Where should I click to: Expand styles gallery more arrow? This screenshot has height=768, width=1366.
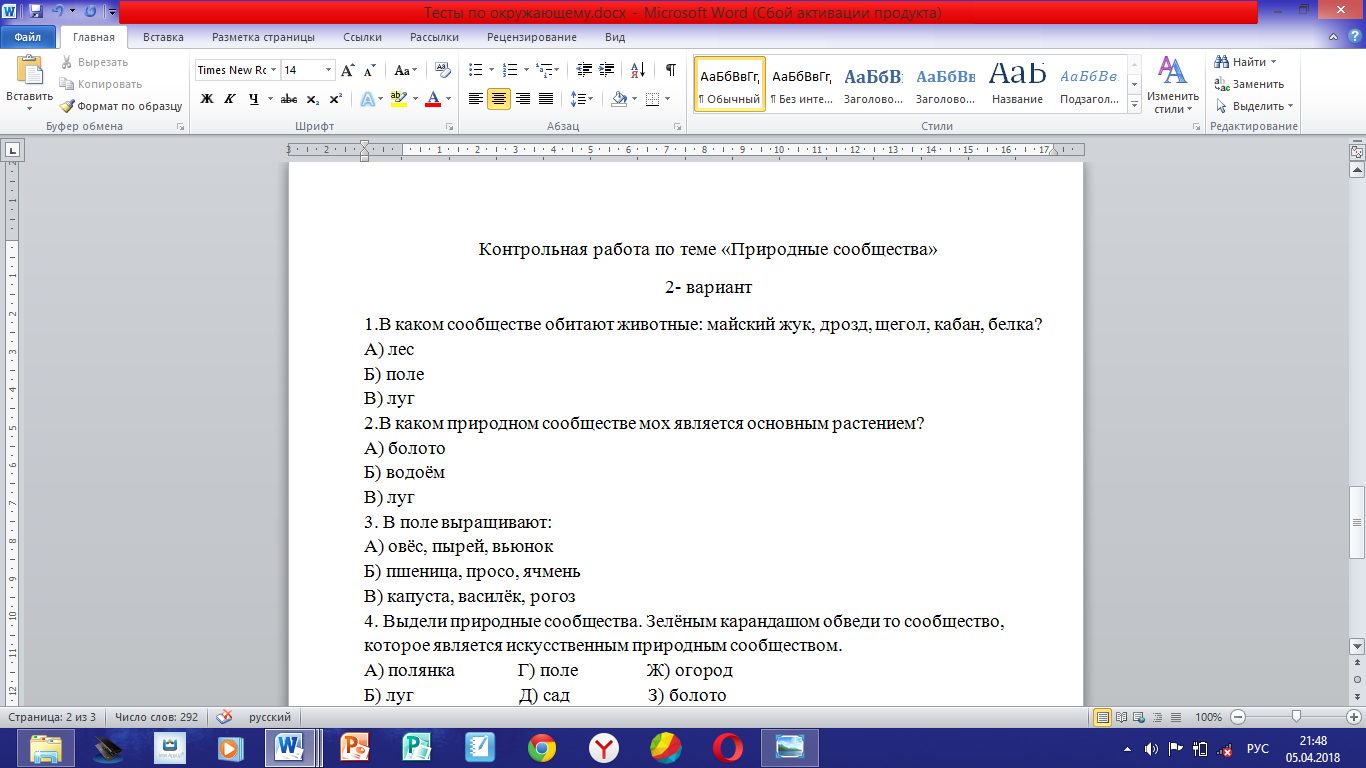tap(1134, 105)
